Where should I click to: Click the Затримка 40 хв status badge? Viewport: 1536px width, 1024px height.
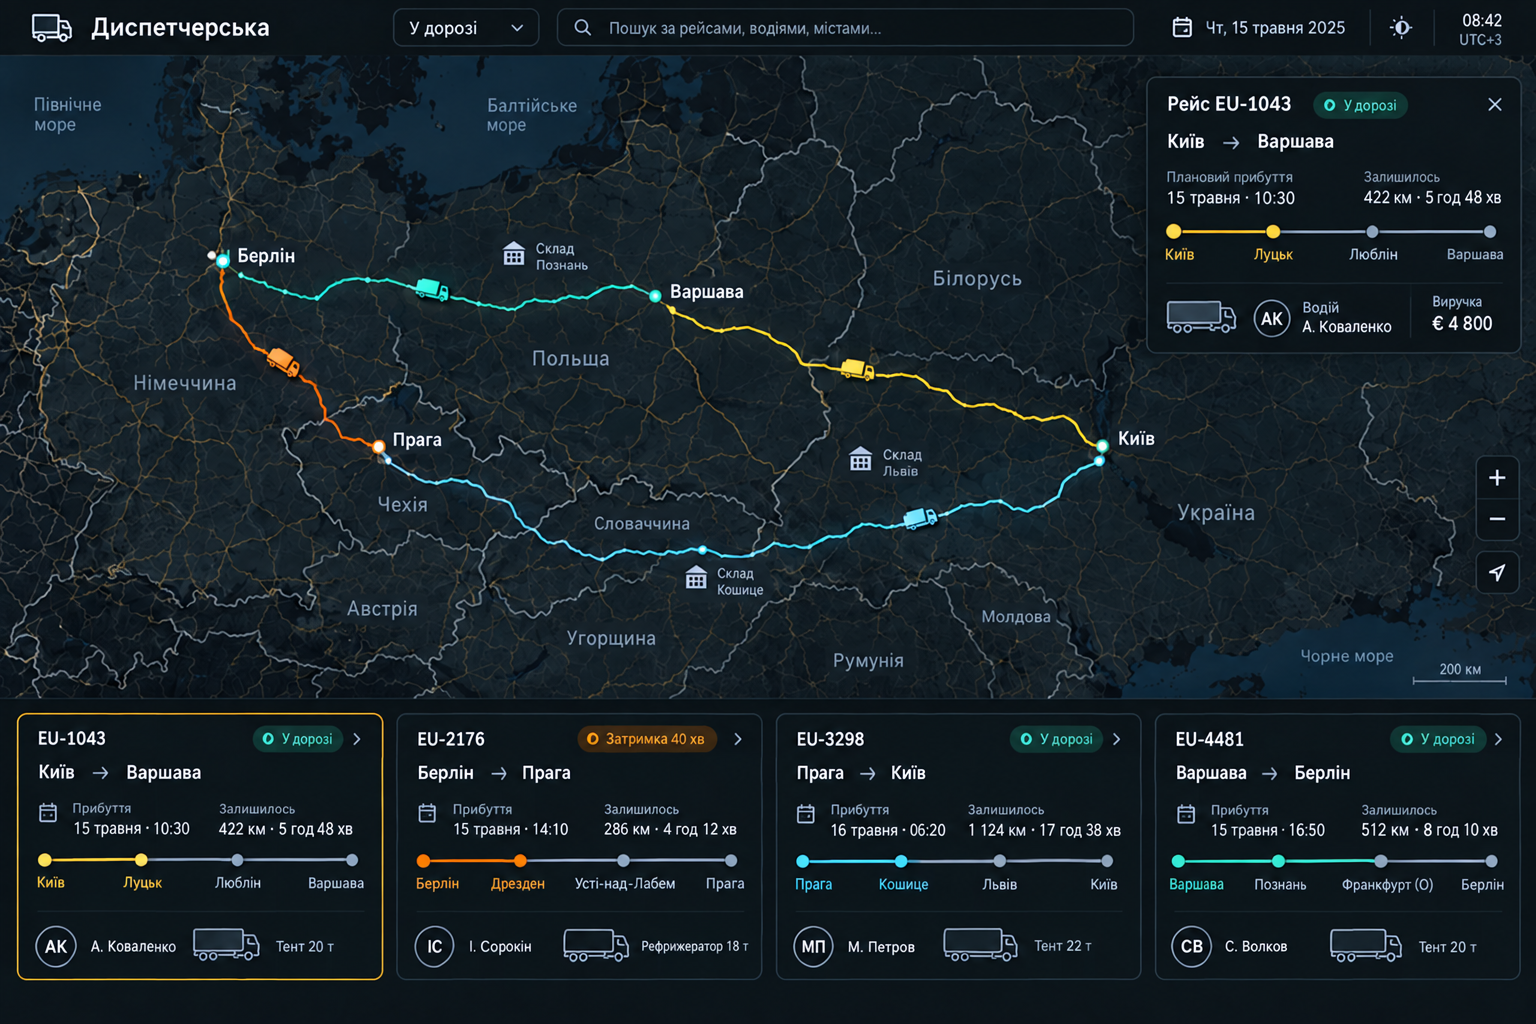tap(647, 739)
